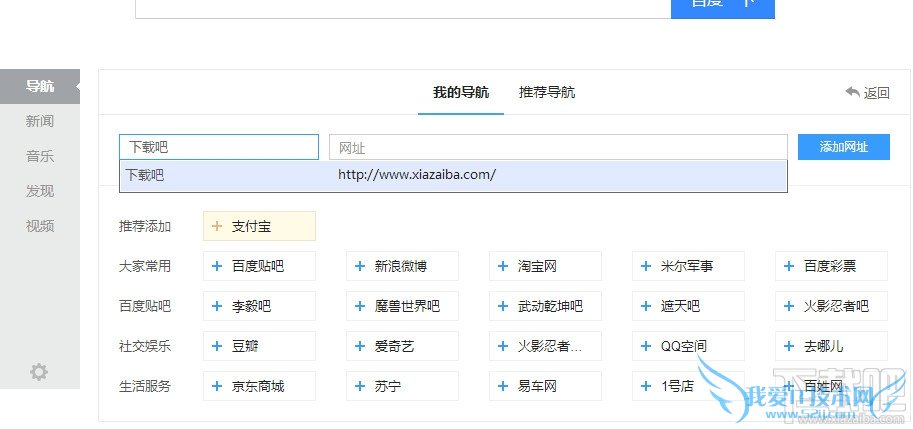913x429 pixels.
Task: Click the 返回 back arrow icon
Action: click(852, 92)
